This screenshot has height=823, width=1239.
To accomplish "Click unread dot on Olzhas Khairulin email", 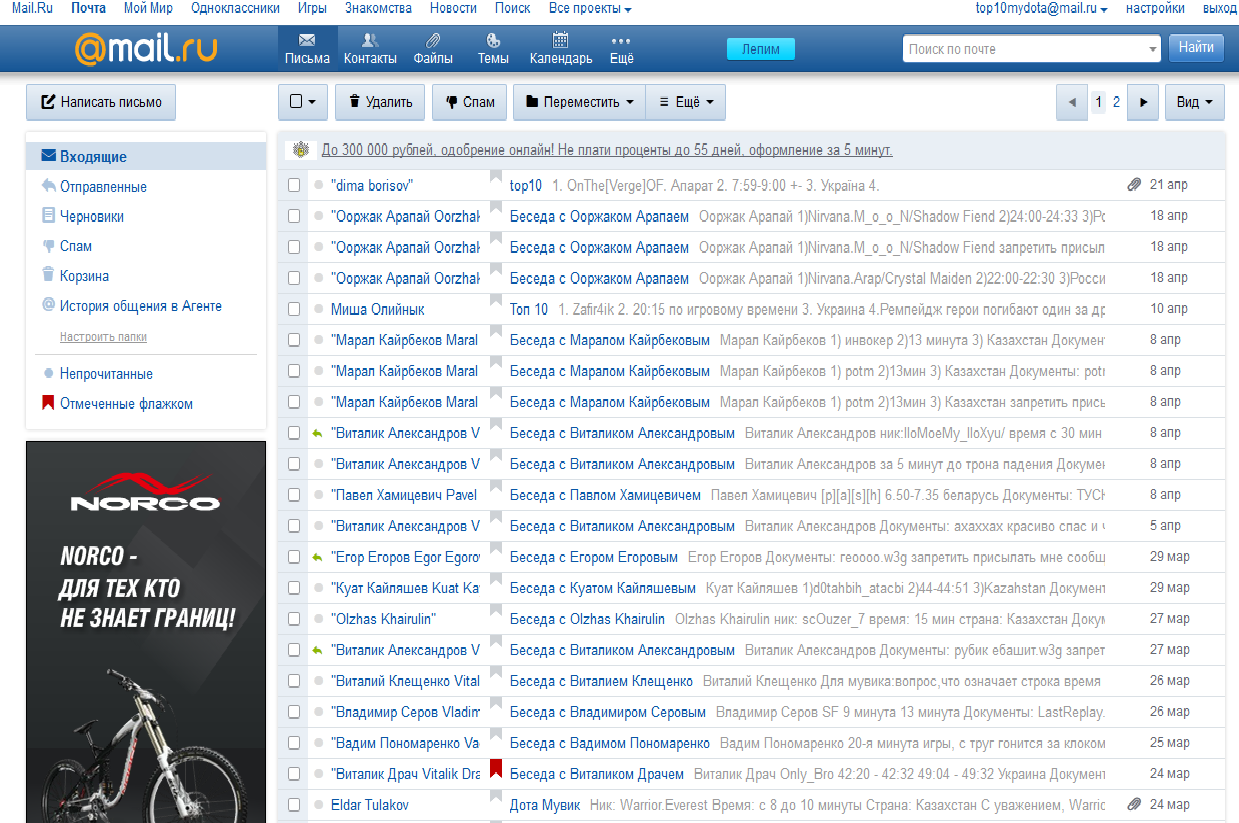I will 318,619.
